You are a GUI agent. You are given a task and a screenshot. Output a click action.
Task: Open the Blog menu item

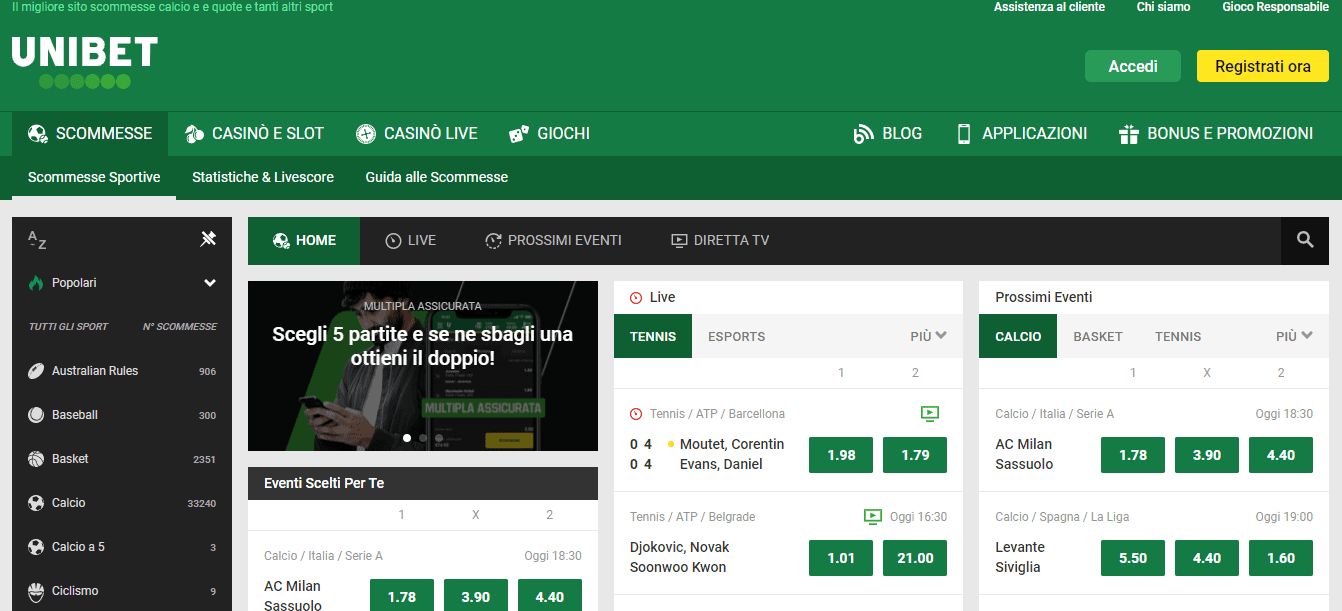(x=888, y=134)
